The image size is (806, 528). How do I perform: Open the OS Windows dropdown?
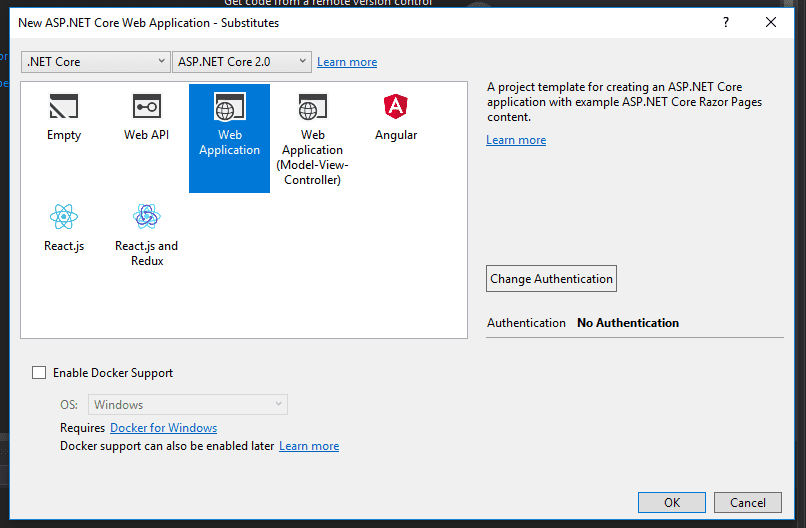point(188,405)
